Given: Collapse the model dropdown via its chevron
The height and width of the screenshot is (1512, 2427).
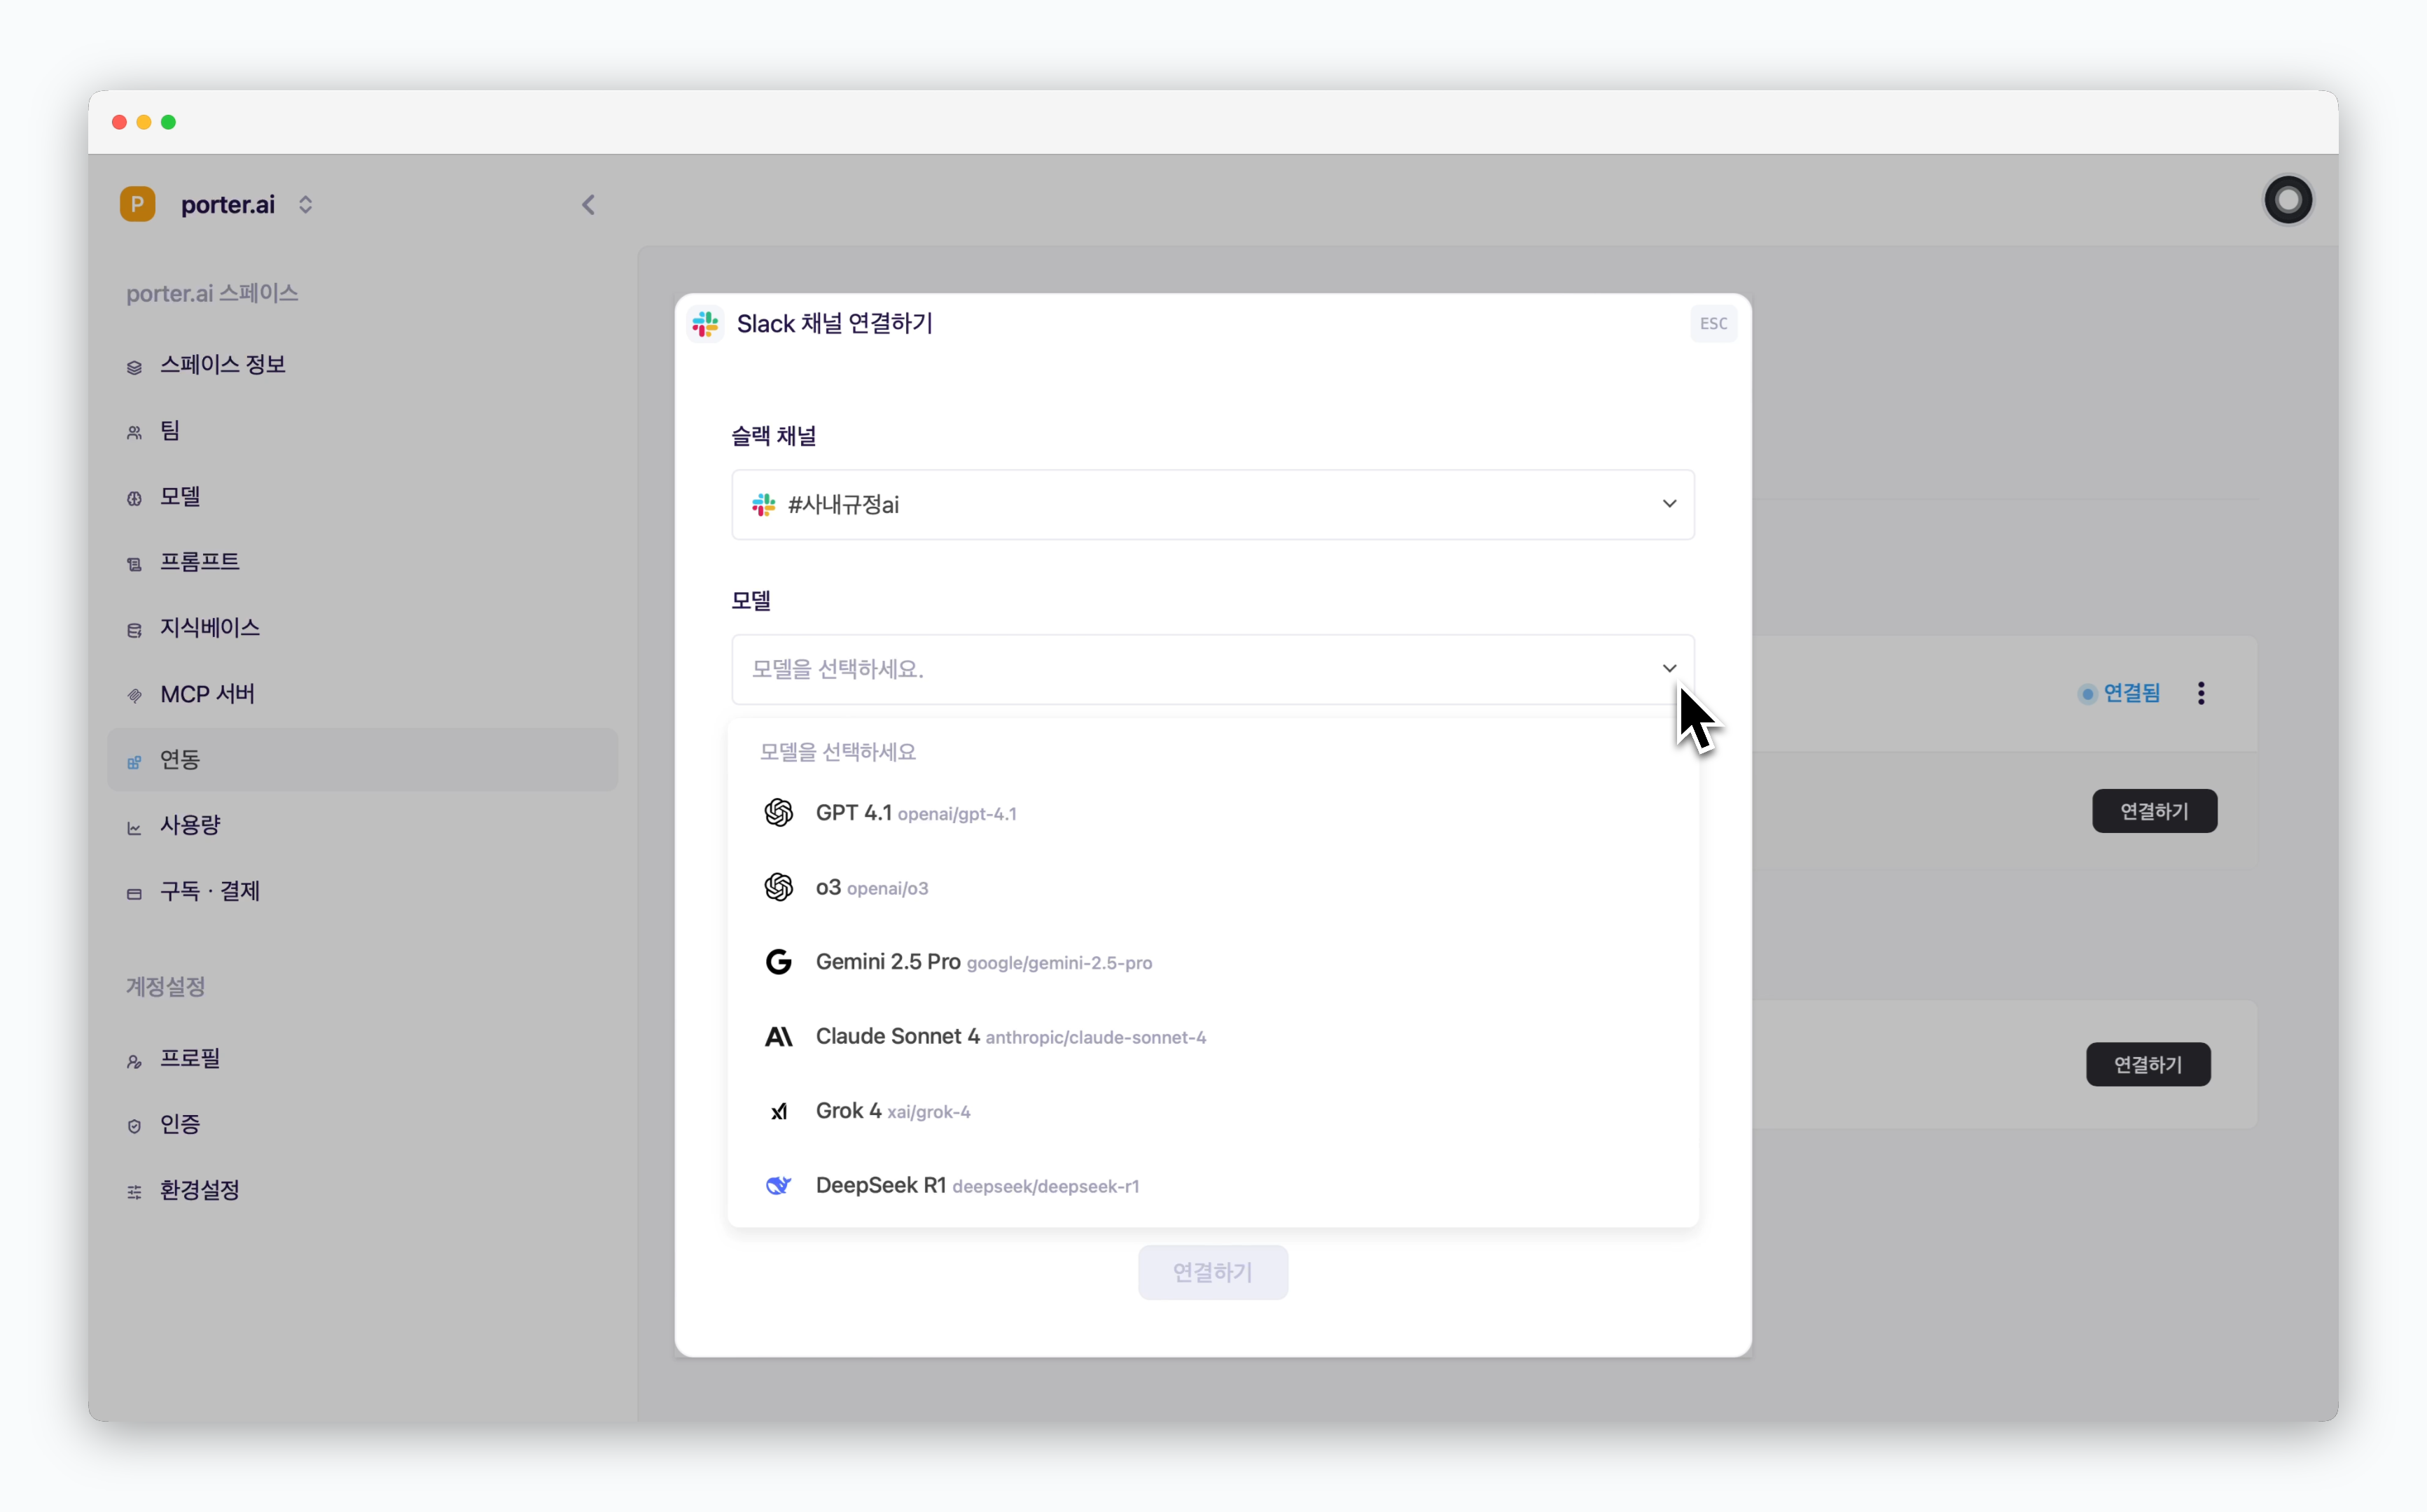Looking at the screenshot, I should (1669, 668).
